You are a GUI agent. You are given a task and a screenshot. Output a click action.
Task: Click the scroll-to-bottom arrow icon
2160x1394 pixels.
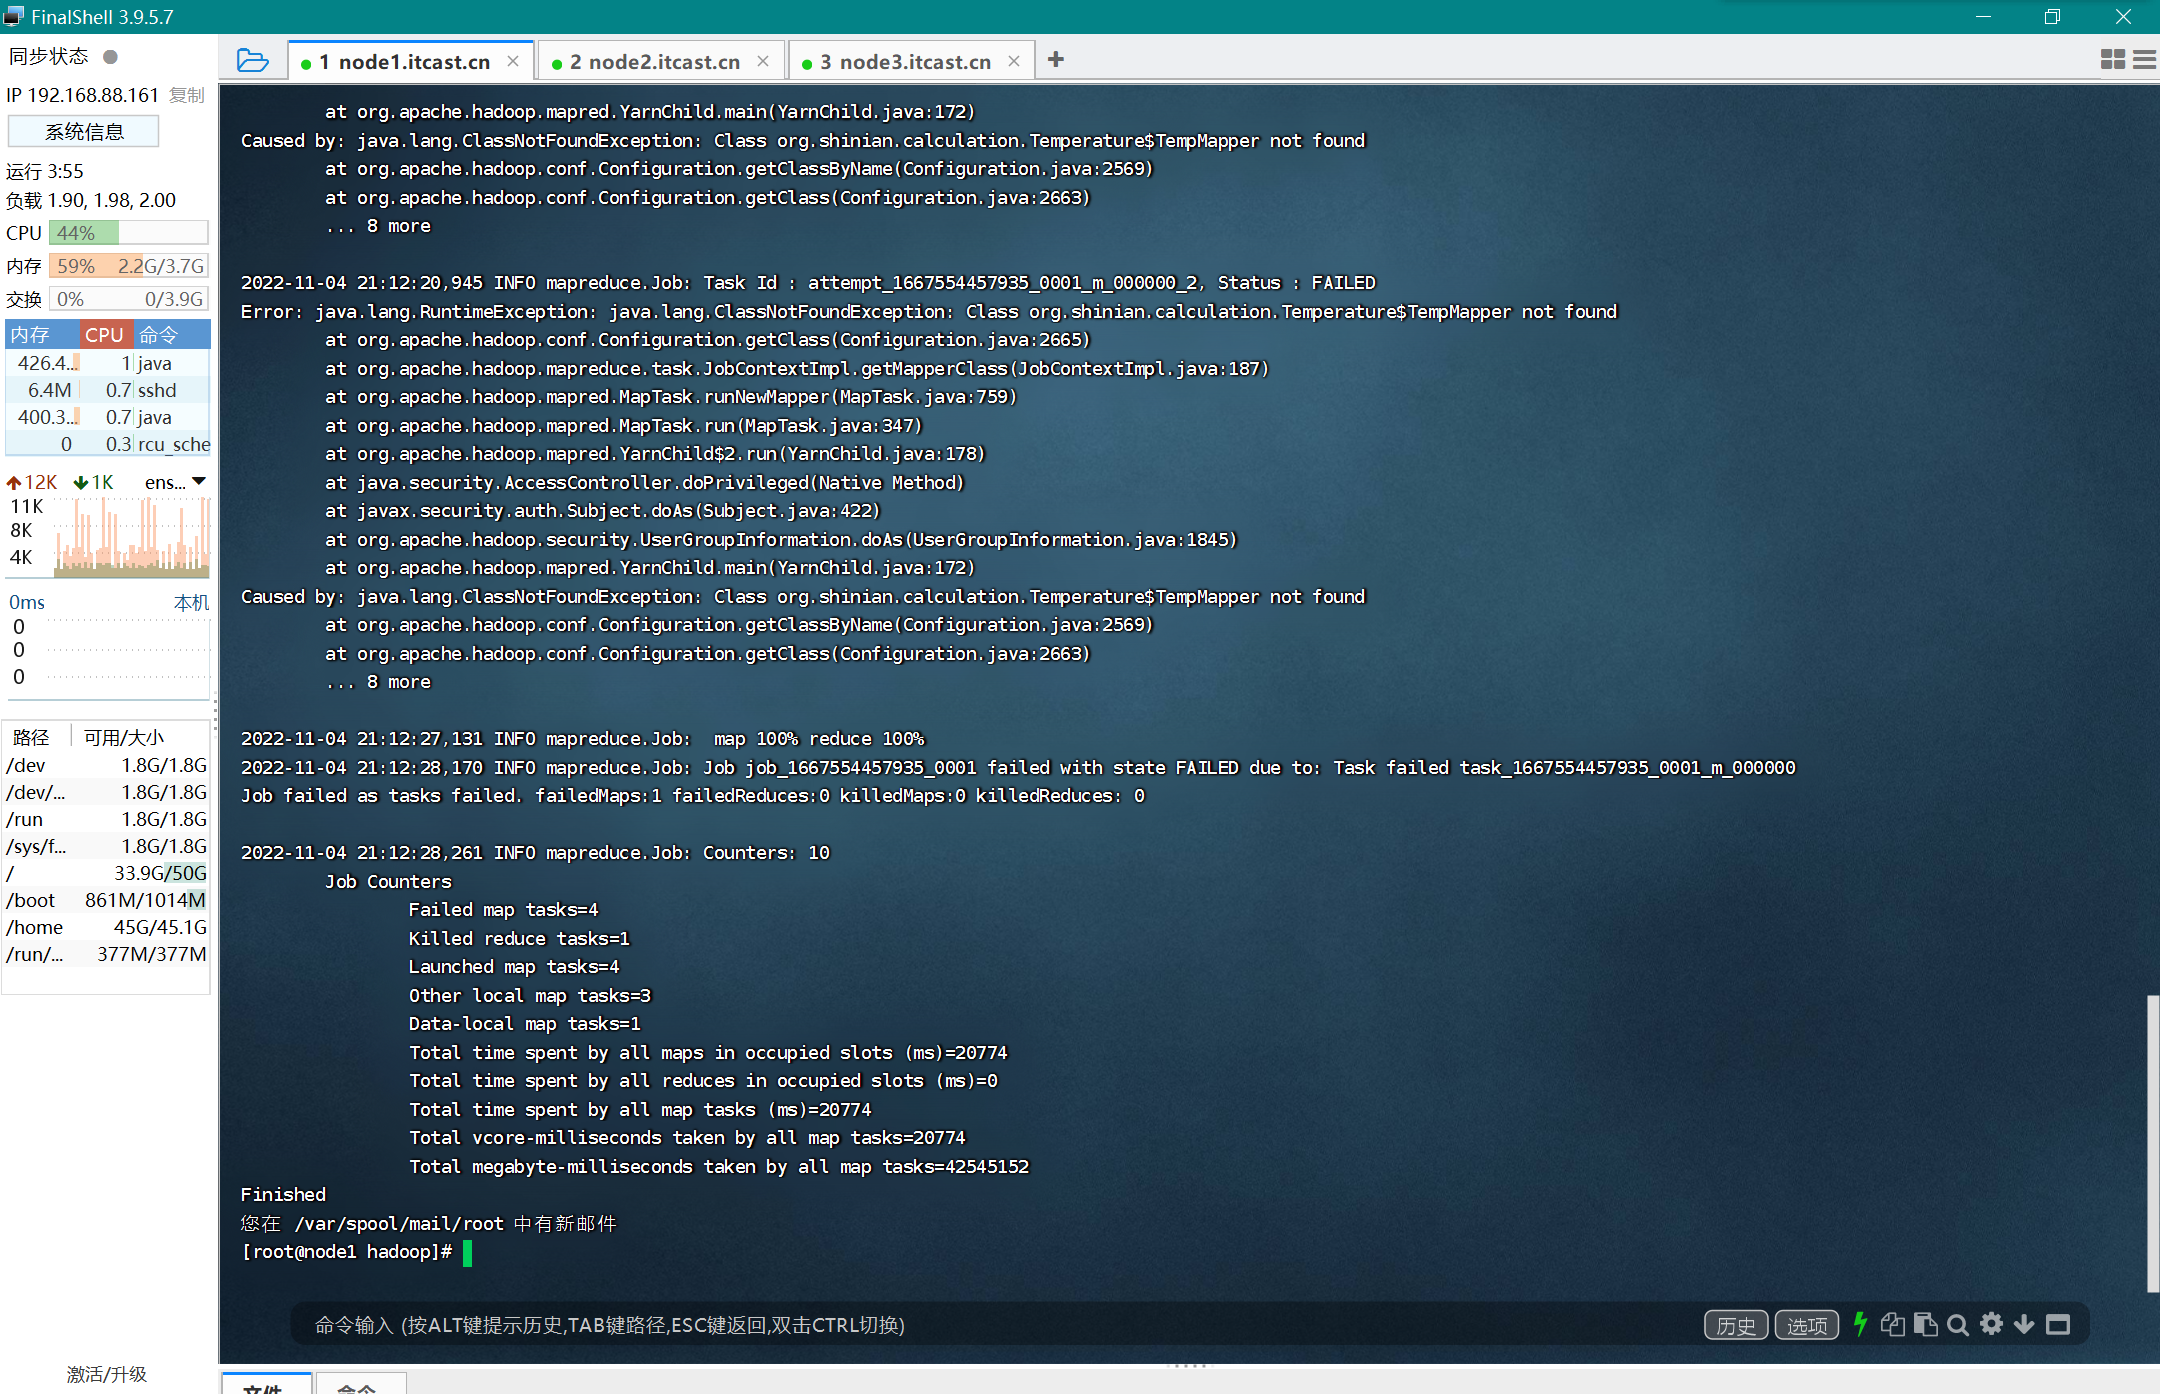point(2024,1325)
